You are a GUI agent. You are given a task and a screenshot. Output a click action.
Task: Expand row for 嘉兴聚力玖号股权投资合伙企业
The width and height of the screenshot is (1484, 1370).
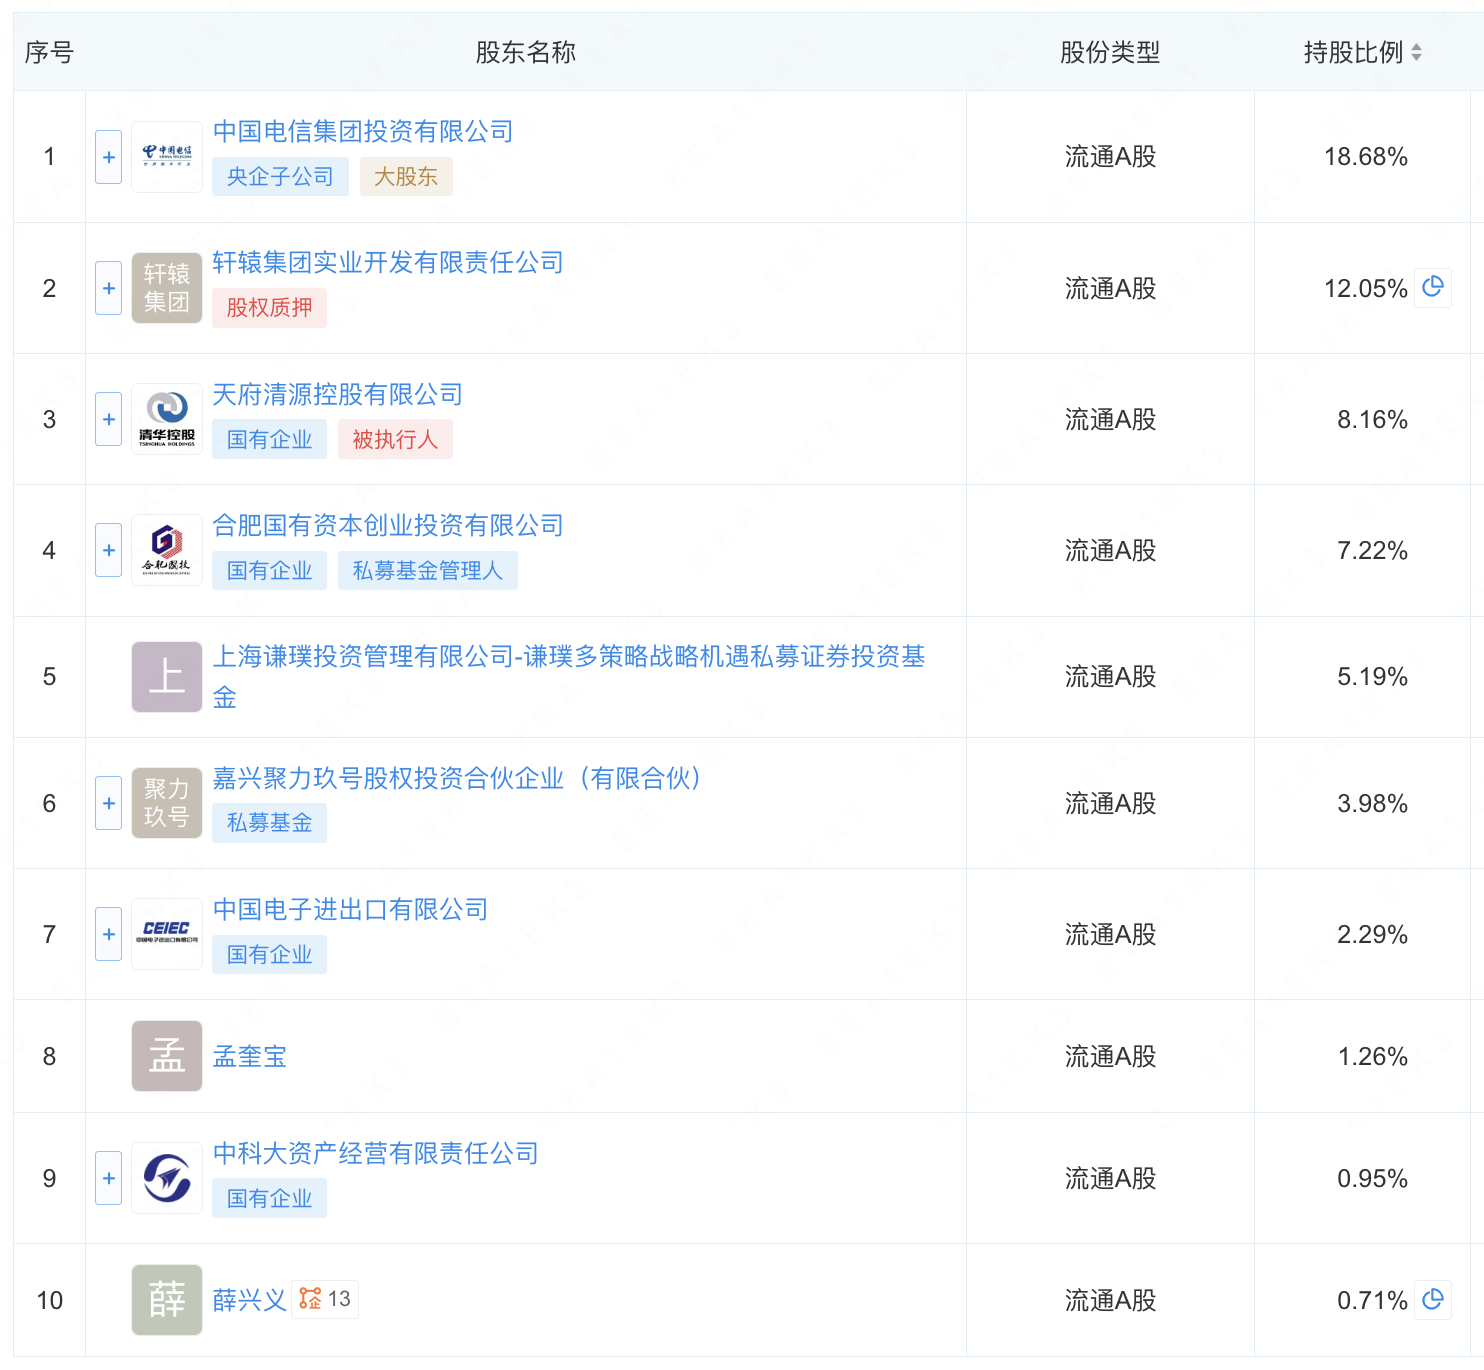coord(109,803)
